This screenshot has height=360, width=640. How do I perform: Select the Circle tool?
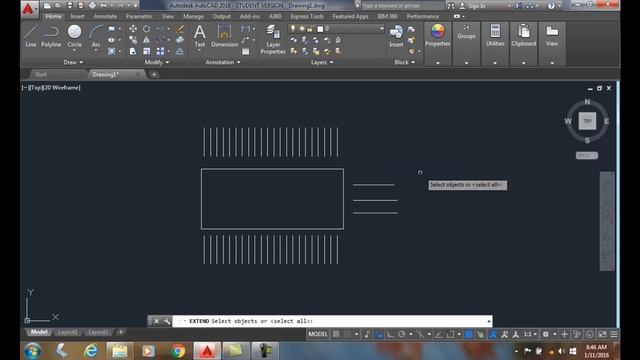(x=74, y=35)
